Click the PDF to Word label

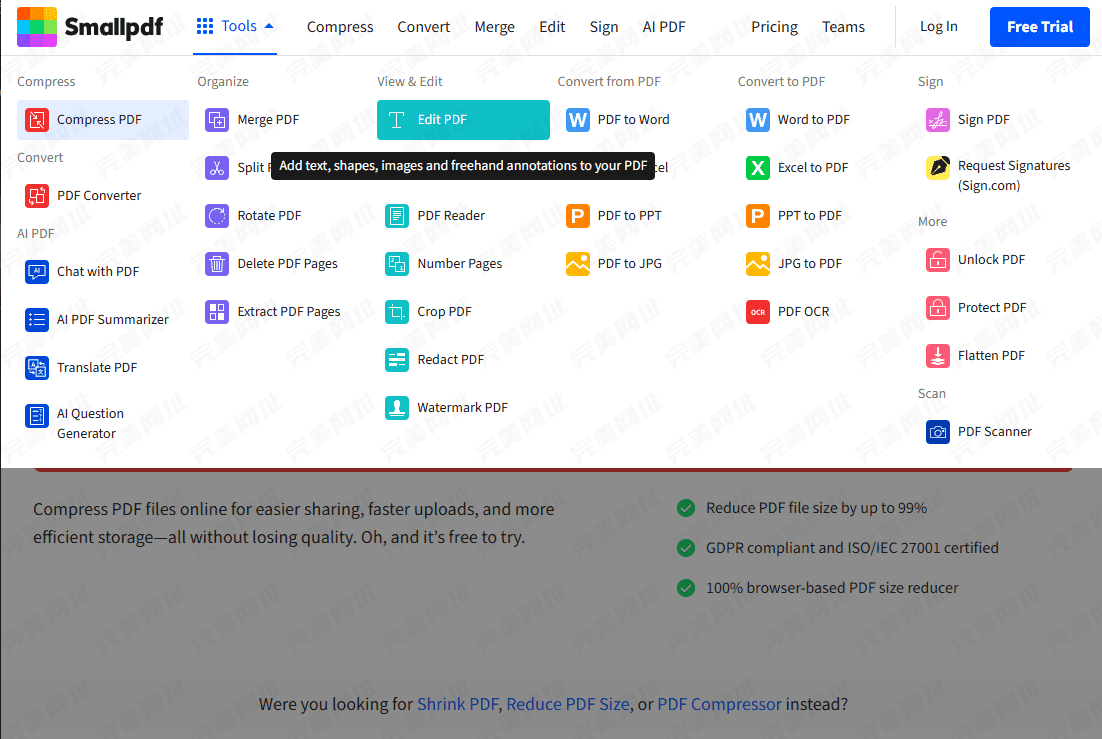[x=633, y=120]
